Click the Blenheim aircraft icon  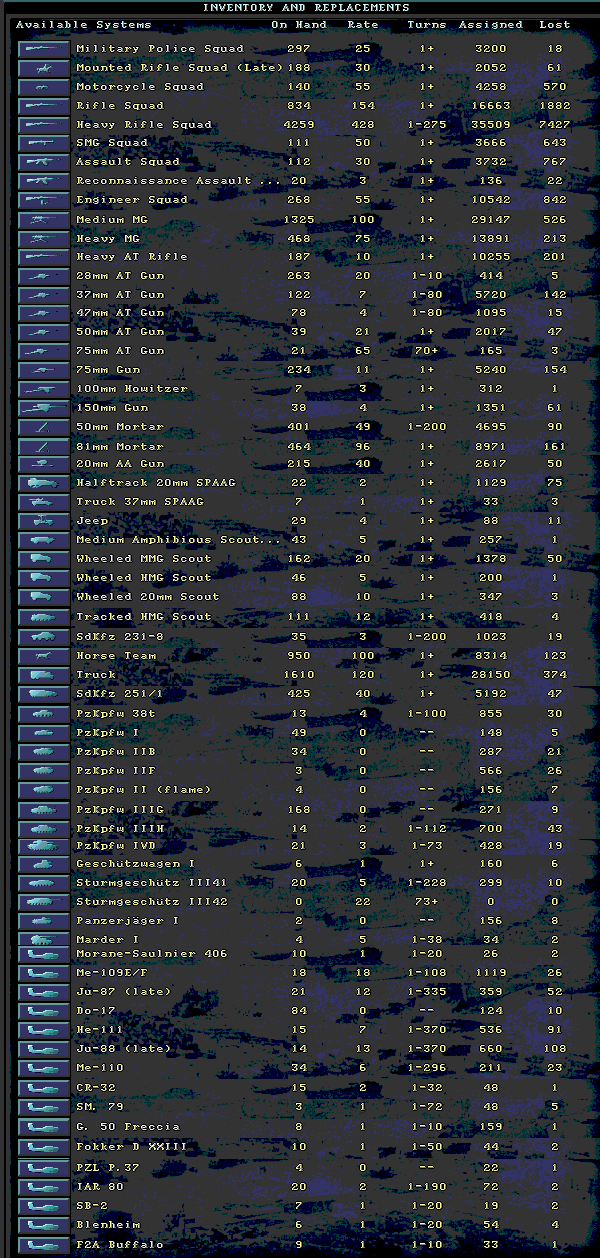coord(44,1225)
